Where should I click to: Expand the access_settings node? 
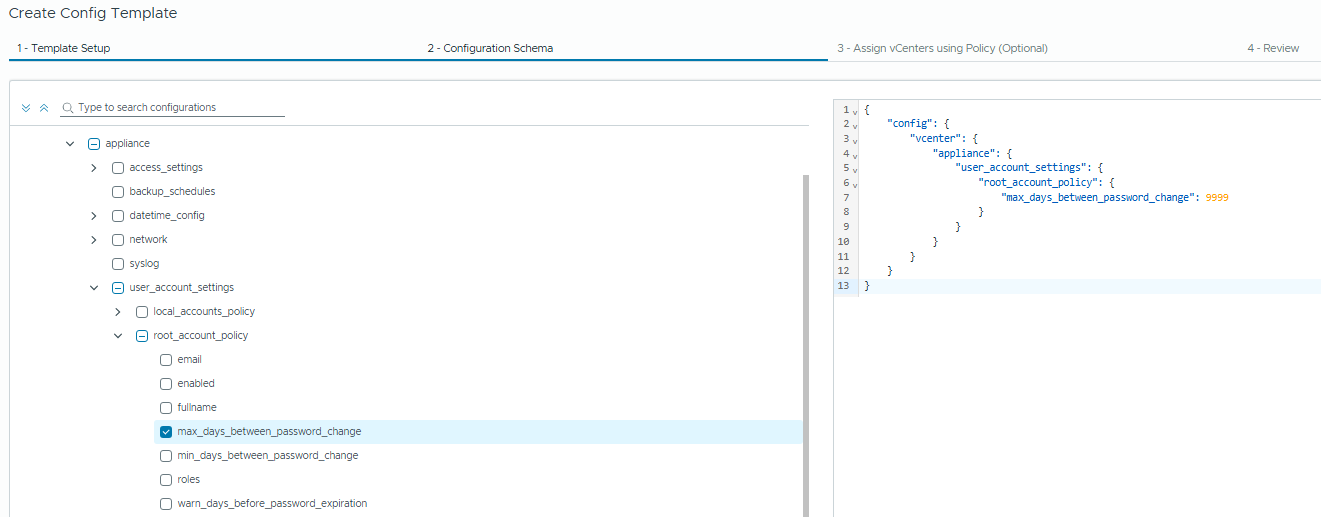(94, 168)
